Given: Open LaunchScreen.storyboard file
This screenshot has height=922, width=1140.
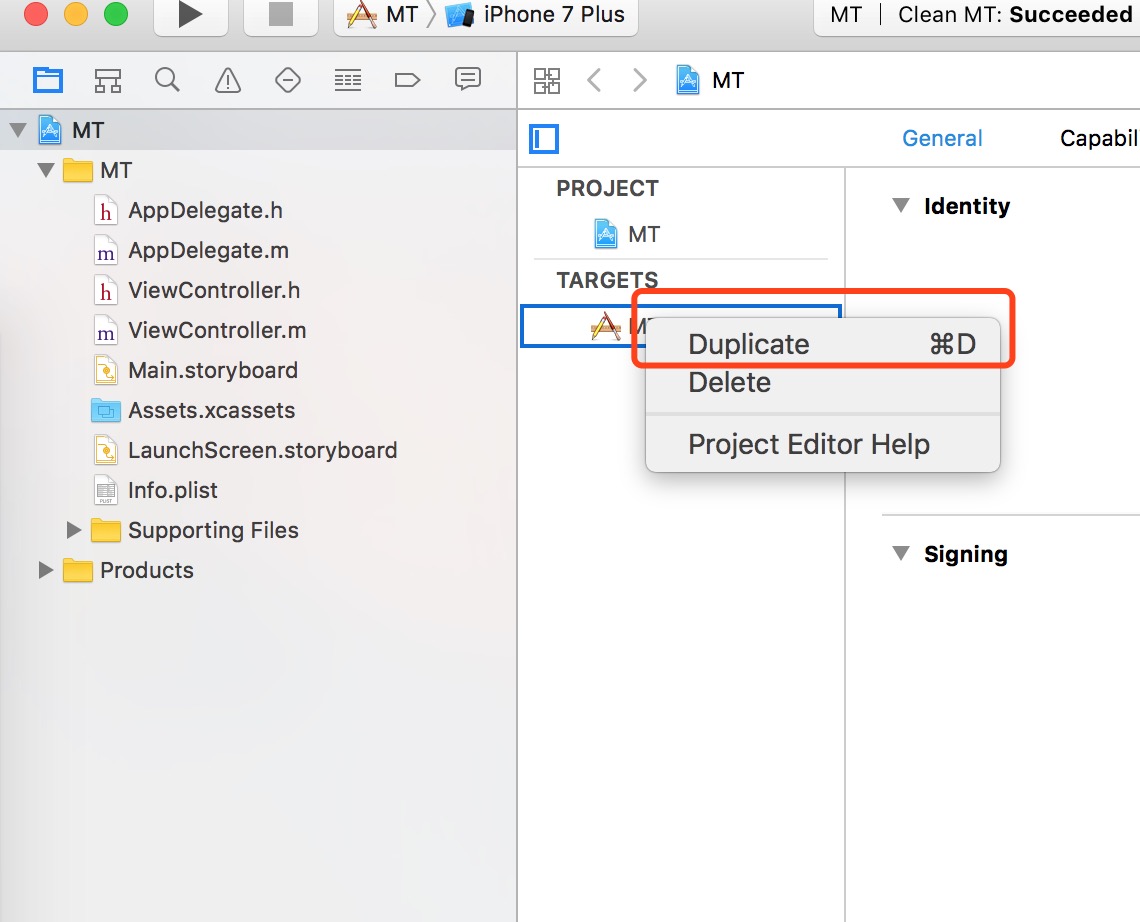Looking at the screenshot, I should pyautogui.click(x=262, y=451).
